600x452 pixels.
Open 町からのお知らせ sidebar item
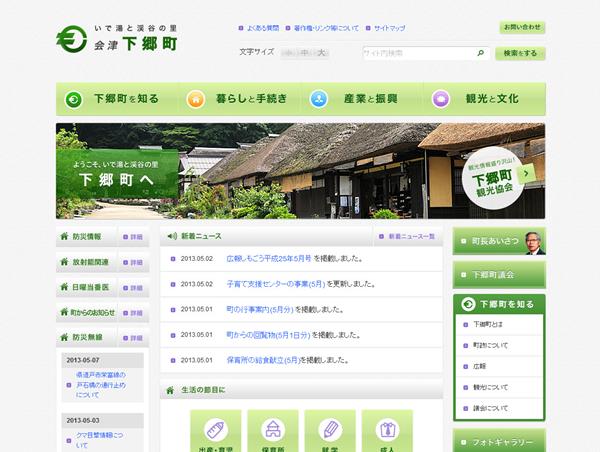tap(86, 313)
